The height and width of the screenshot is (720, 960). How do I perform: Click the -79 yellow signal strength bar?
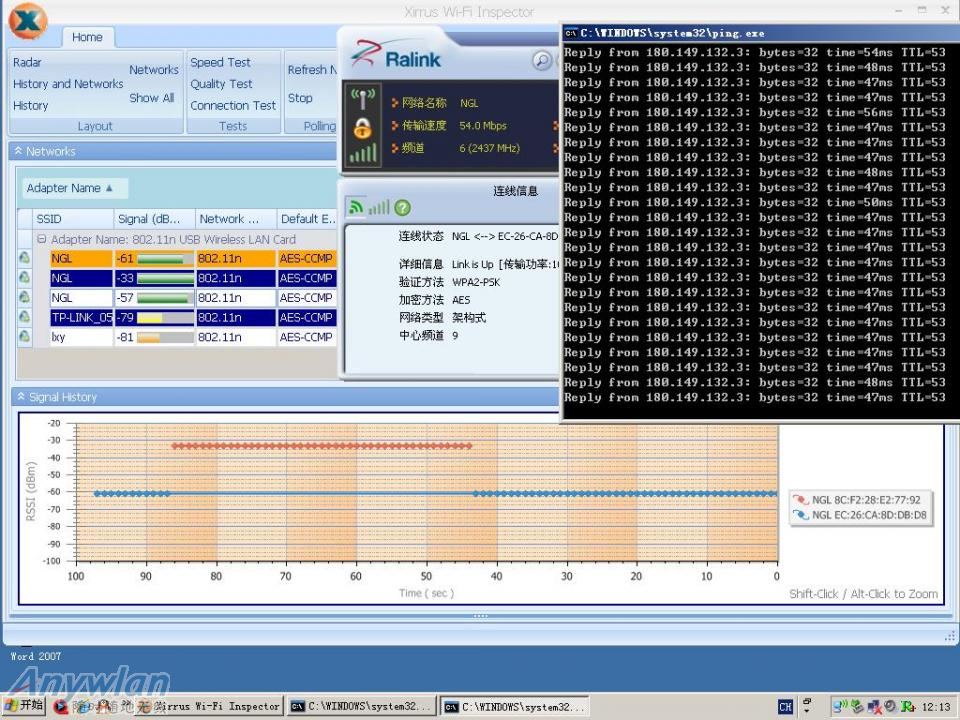click(x=165, y=318)
